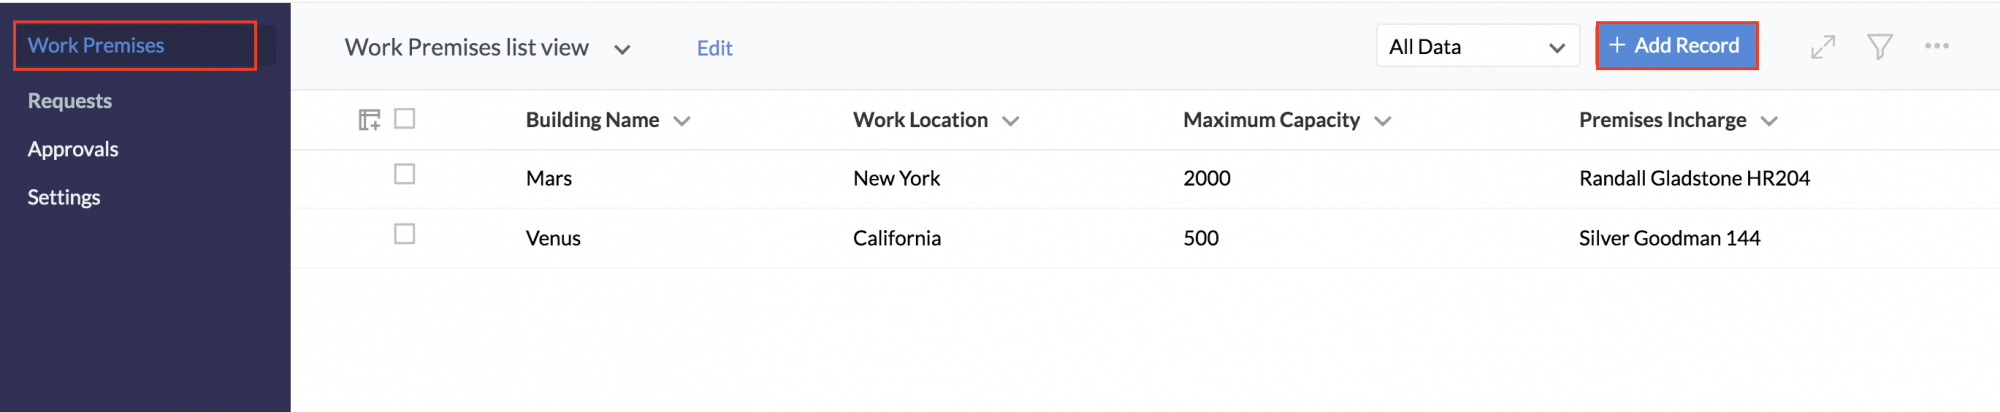Open the filter funnel icon
The width and height of the screenshot is (2000, 412).
(x=1879, y=47)
